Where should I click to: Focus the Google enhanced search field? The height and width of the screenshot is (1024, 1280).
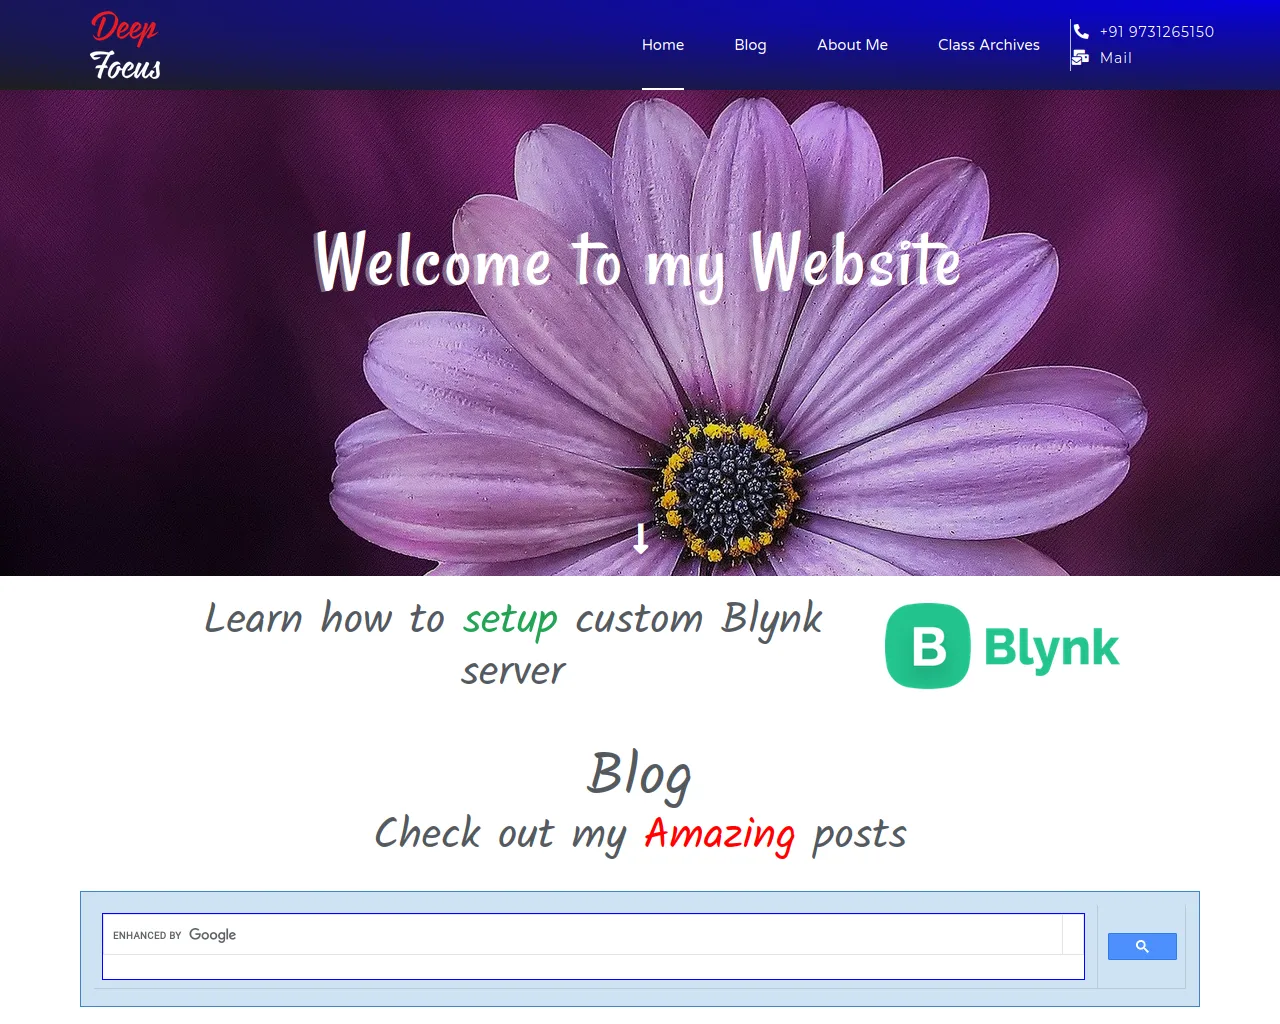583,935
